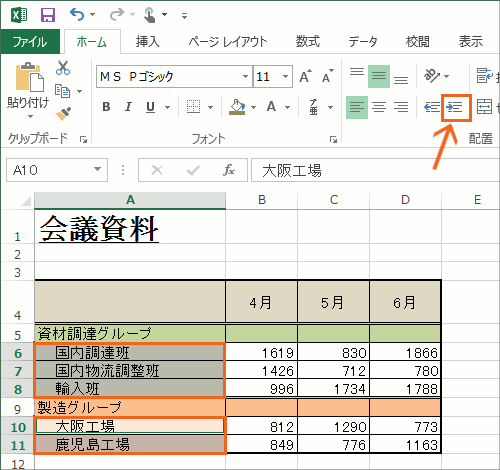This screenshot has height=470, width=500.
Task: Click the Fill Color paint bucket
Action: [x=237, y=107]
